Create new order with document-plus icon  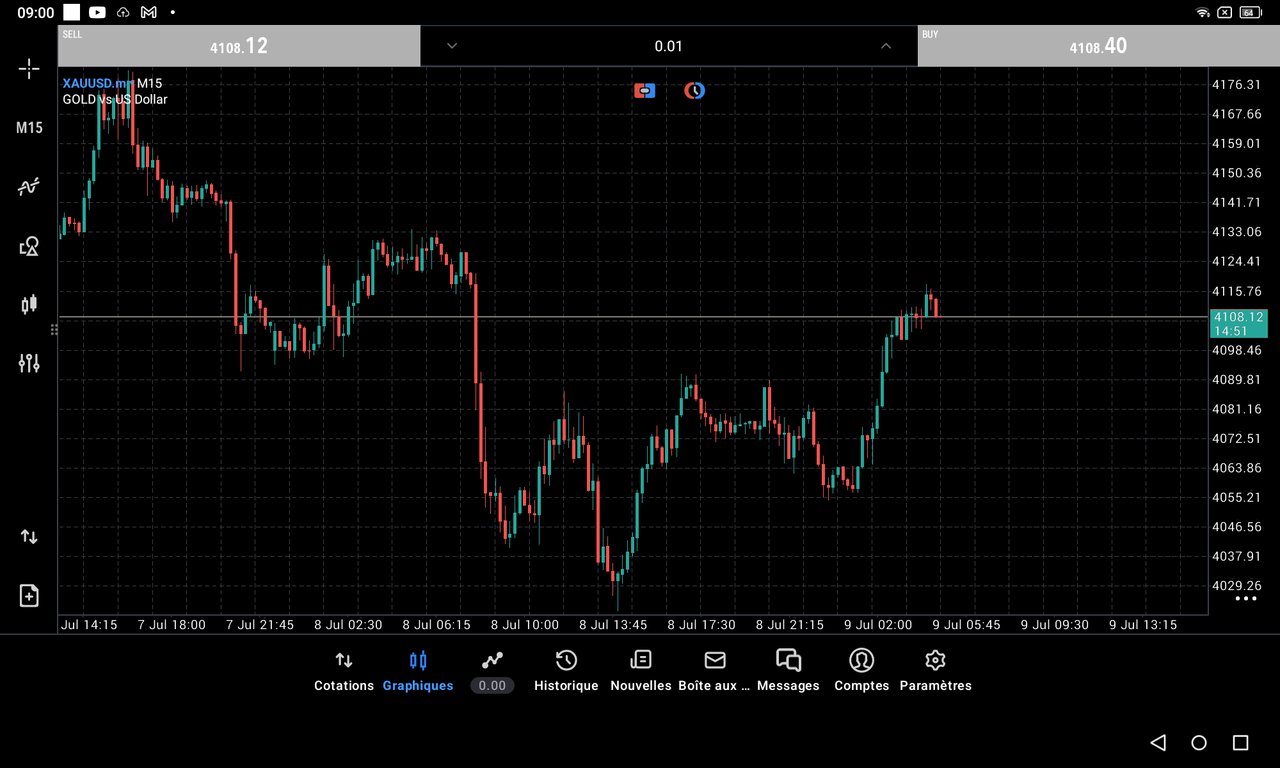[x=29, y=595]
